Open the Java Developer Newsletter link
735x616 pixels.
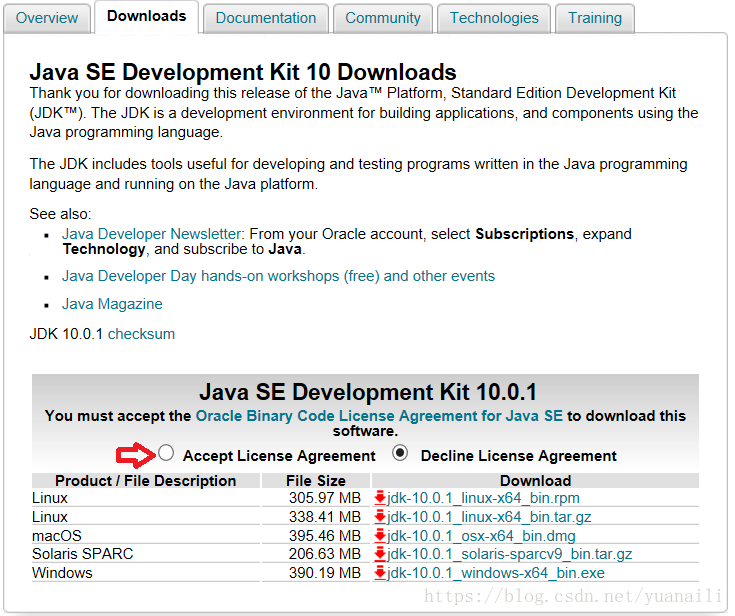click(153, 233)
